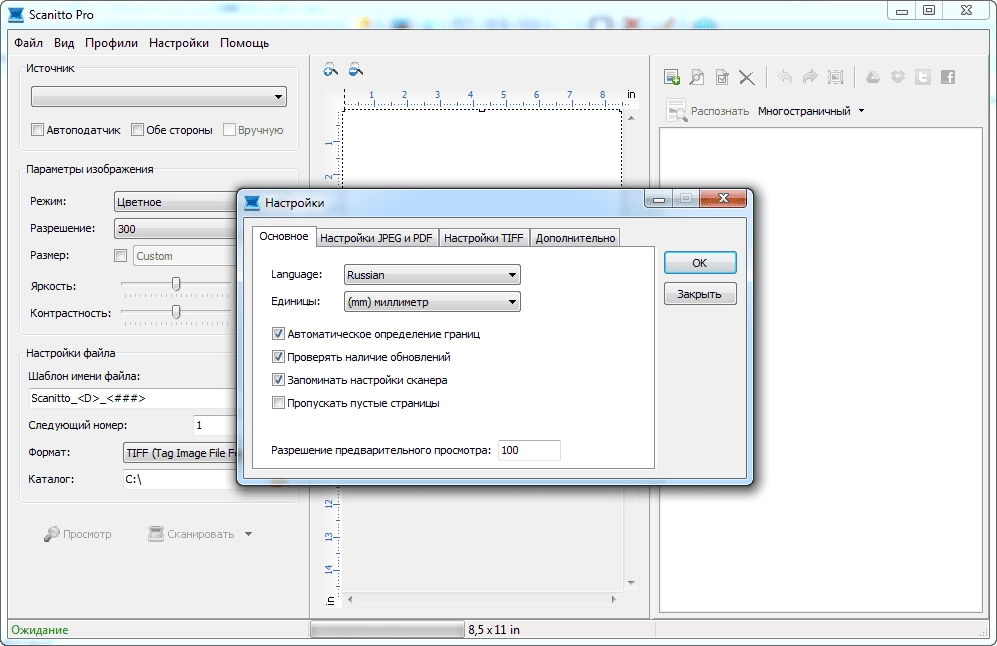The height and width of the screenshot is (646, 997).
Task: Click the Facebook share icon
Action: pyautogui.click(x=948, y=78)
